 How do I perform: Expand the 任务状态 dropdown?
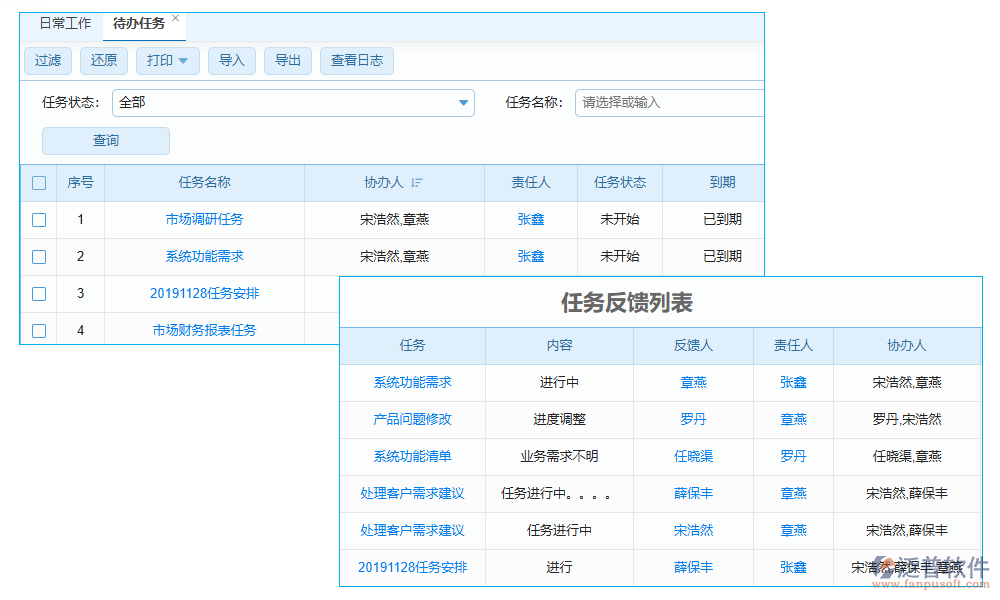463,102
